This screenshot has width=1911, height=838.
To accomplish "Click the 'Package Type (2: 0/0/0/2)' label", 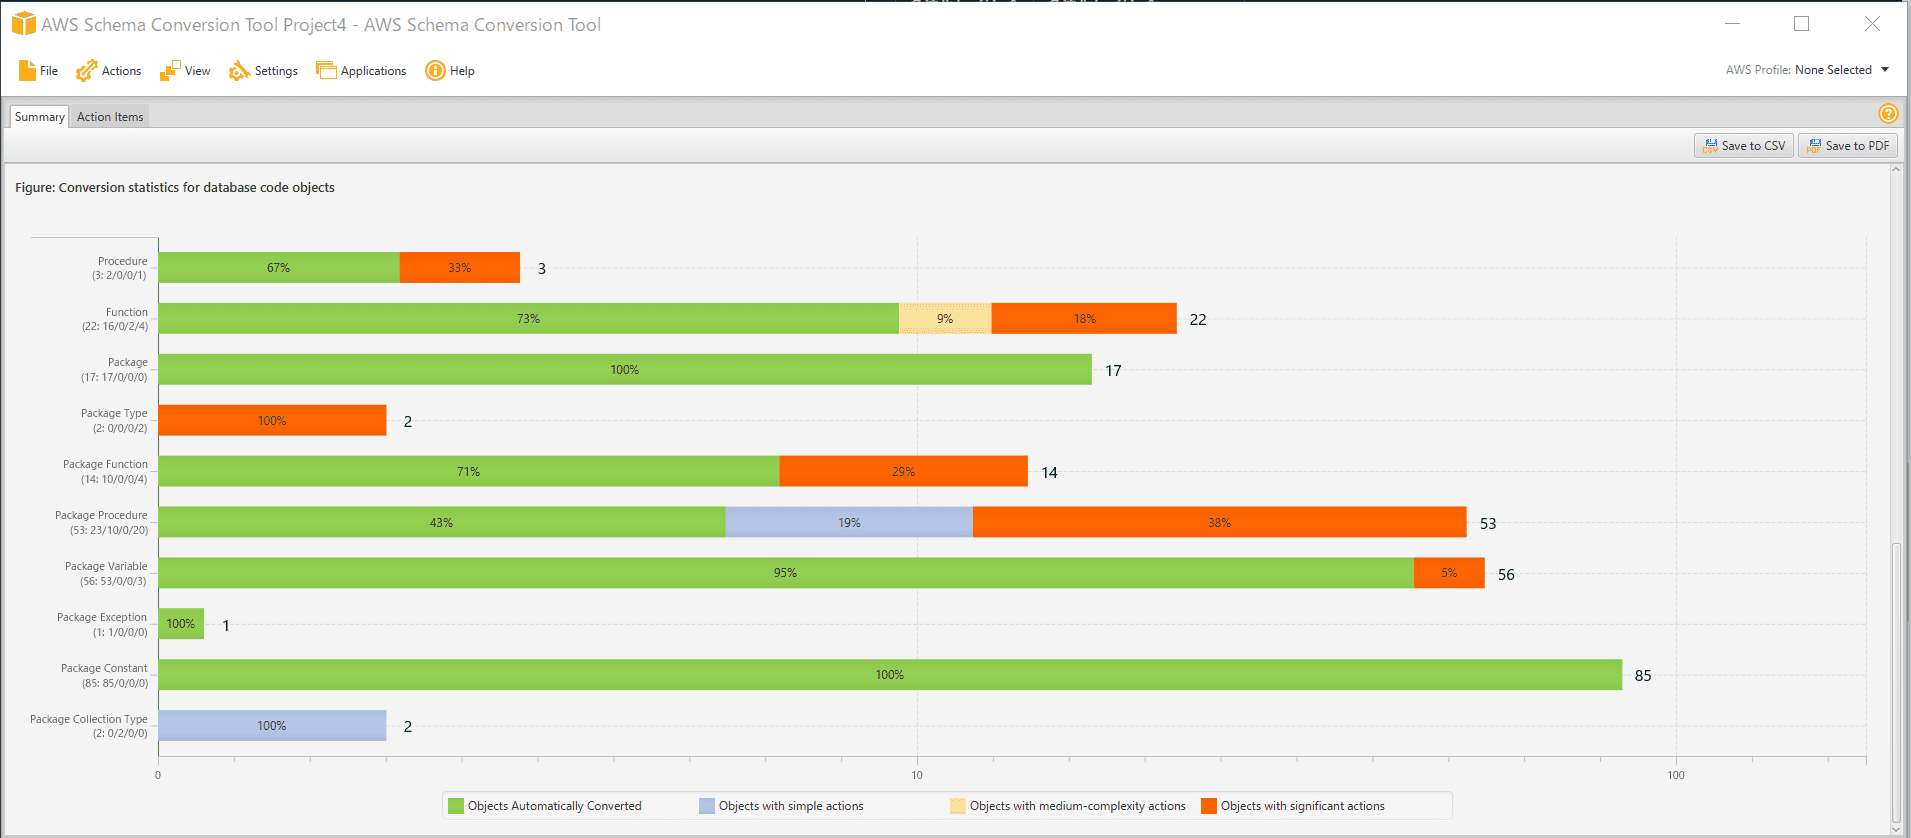I will tap(114, 421).
